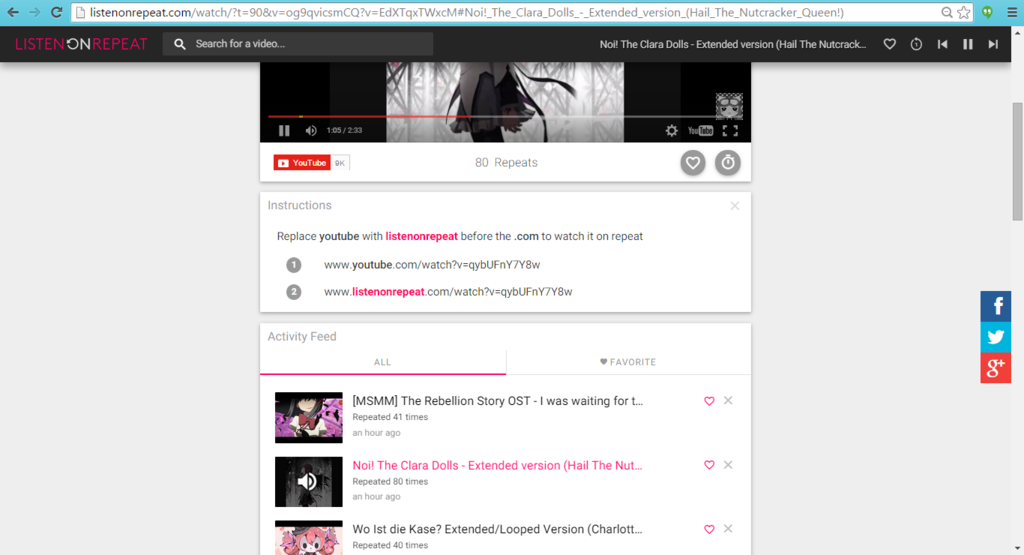Mute the video player volume
Screen dimensions: 1024x555
(x=311, y=131)
